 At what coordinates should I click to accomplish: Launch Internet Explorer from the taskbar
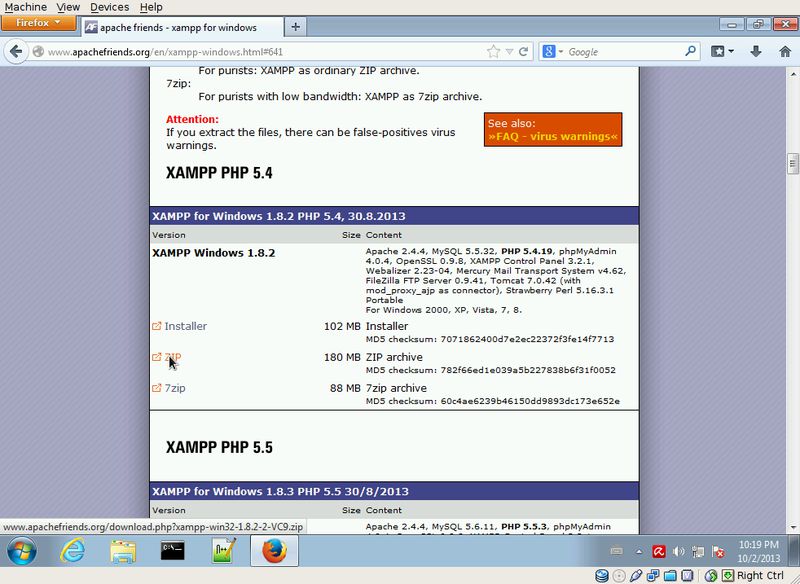point(72,550)
